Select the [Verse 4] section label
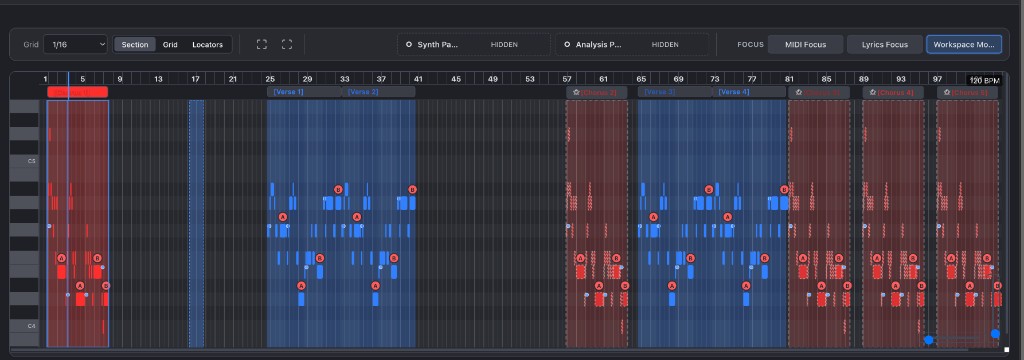Image resolution: width=1024 pixels, height=360 pixels. [x=749, y=92]
